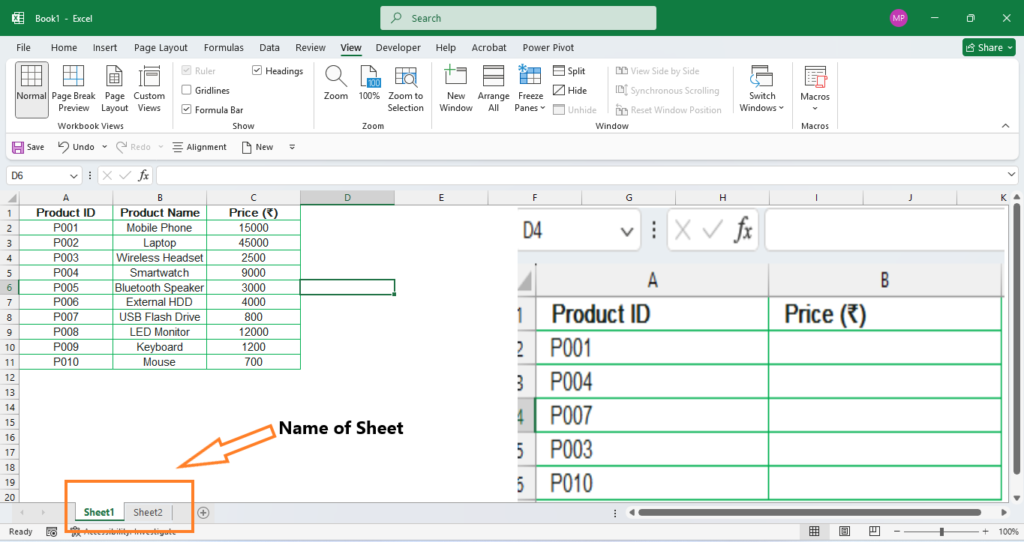
Task: Open the Developer tab
Action: point(398,48)
